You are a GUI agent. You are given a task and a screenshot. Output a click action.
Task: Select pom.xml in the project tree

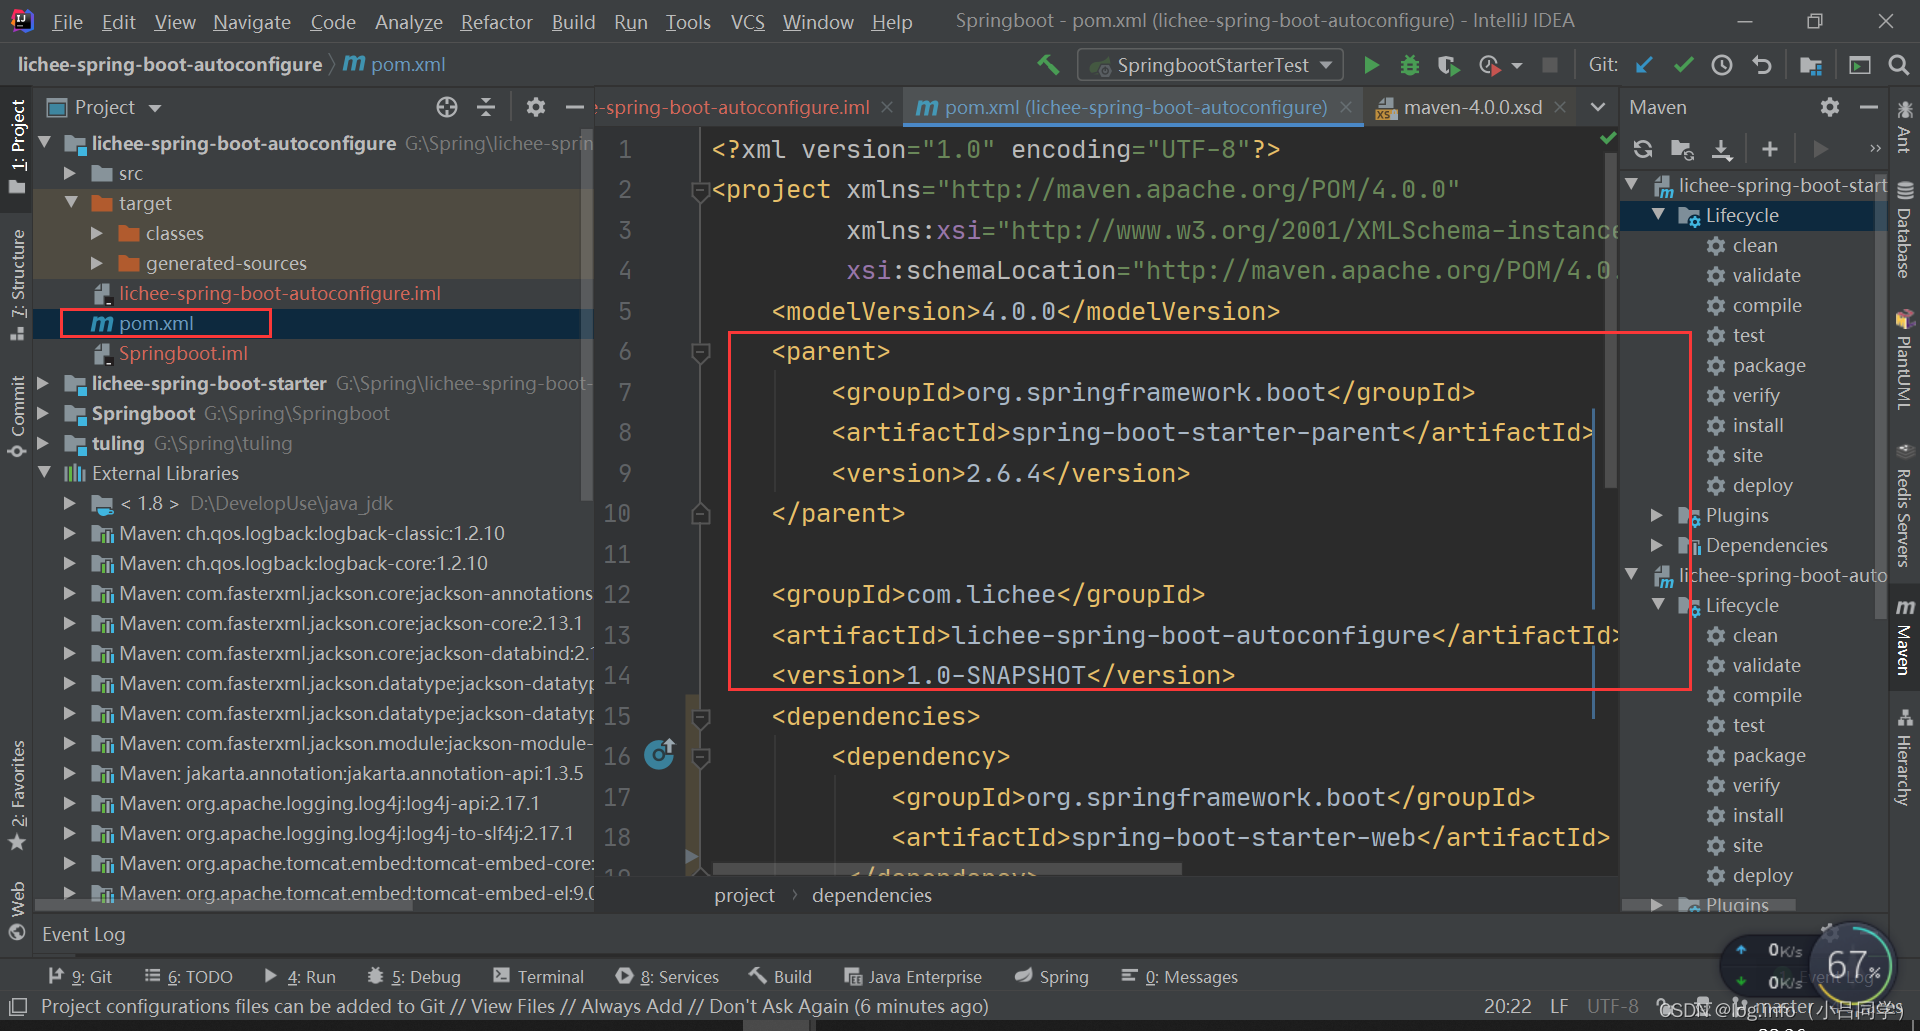[x=156, y=323]
